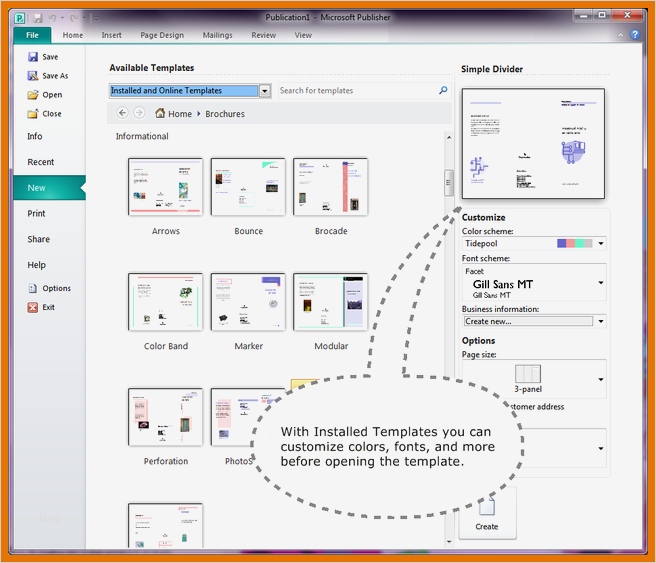The height and width of the screenshot is (563, 656).
Task: Open the Undo history dropdown arrow
Action: 62,18
